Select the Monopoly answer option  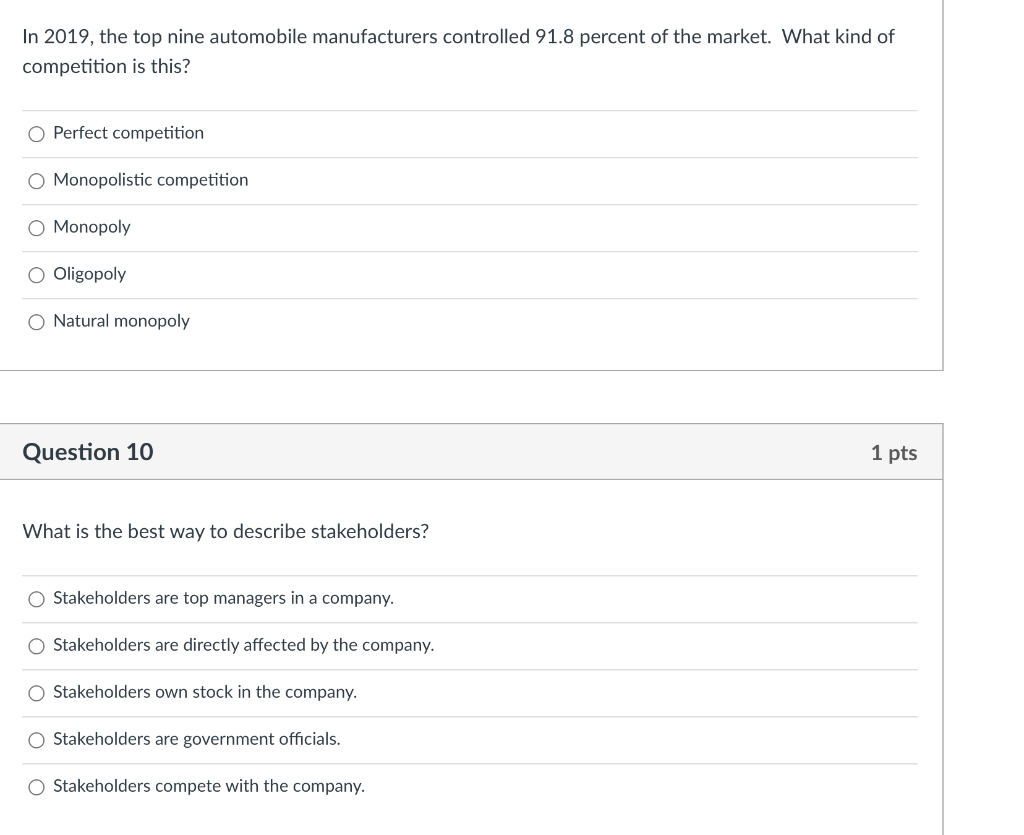pyautogui.click(x=36, y=227)
